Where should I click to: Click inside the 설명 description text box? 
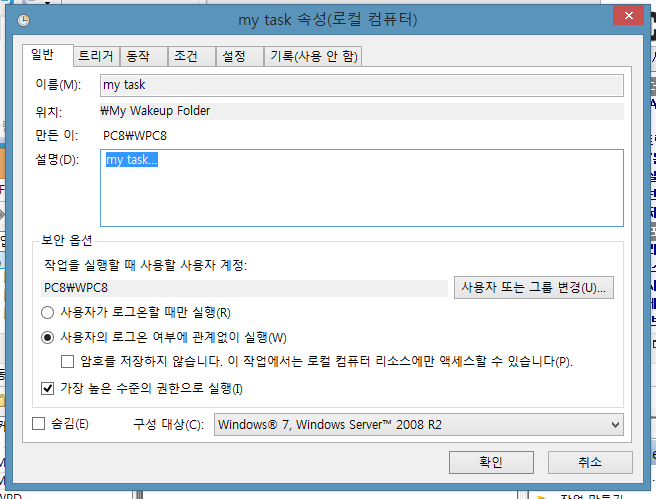click(x=360, y=190)
